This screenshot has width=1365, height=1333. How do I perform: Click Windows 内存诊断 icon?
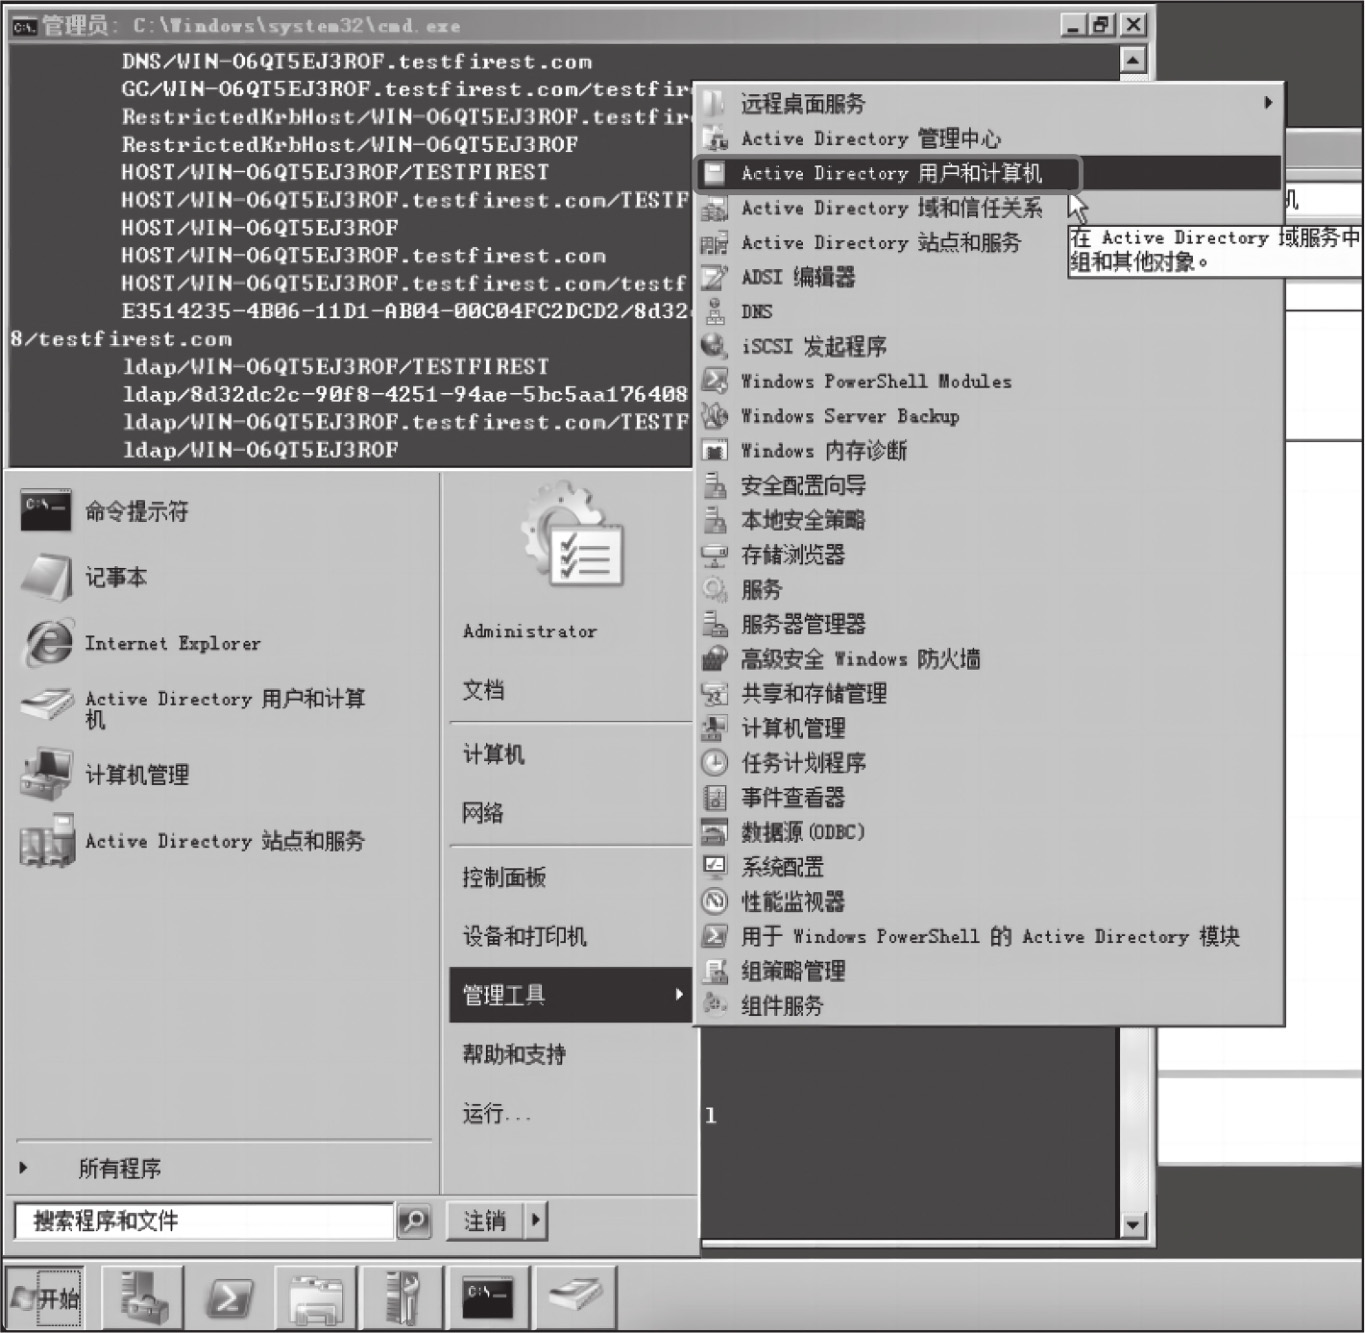click(714, 451)
